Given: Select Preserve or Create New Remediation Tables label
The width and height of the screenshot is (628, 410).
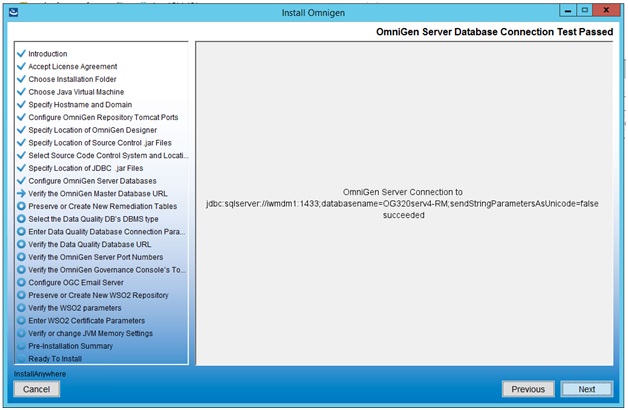Looking at the screenshot, I should pyautogui.click(x=103, y=206).
